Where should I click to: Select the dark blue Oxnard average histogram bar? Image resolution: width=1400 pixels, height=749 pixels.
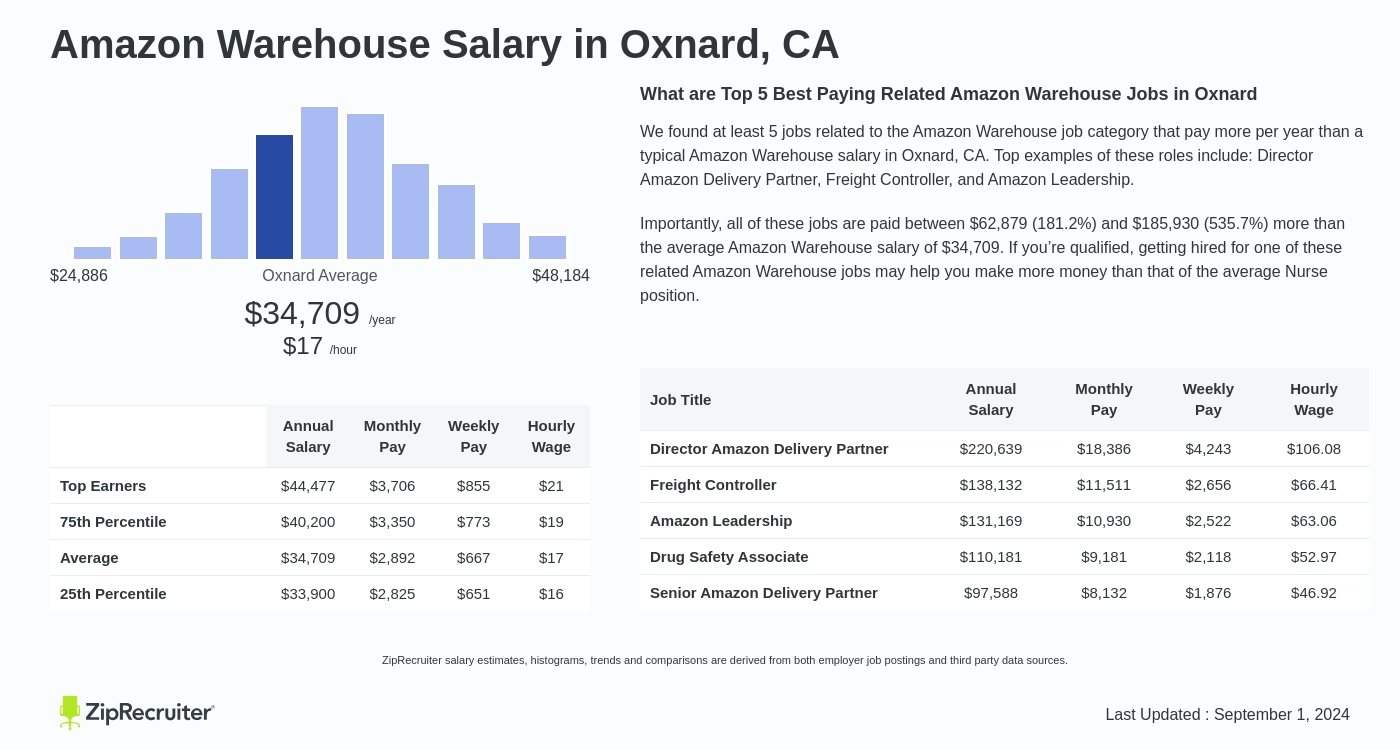(x=274, y=197)
